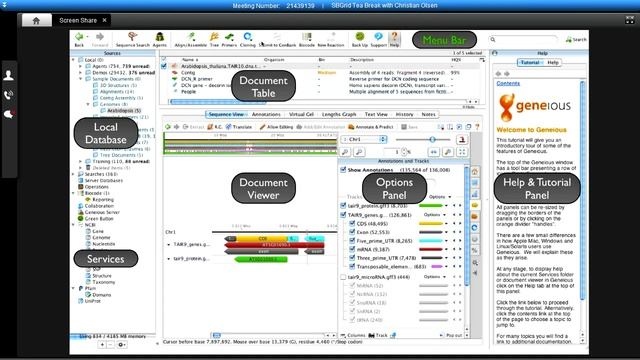Switch to the Virtual Gel tab
The height and width of the screenshot is (360, 640).
[x=301, y=115]
